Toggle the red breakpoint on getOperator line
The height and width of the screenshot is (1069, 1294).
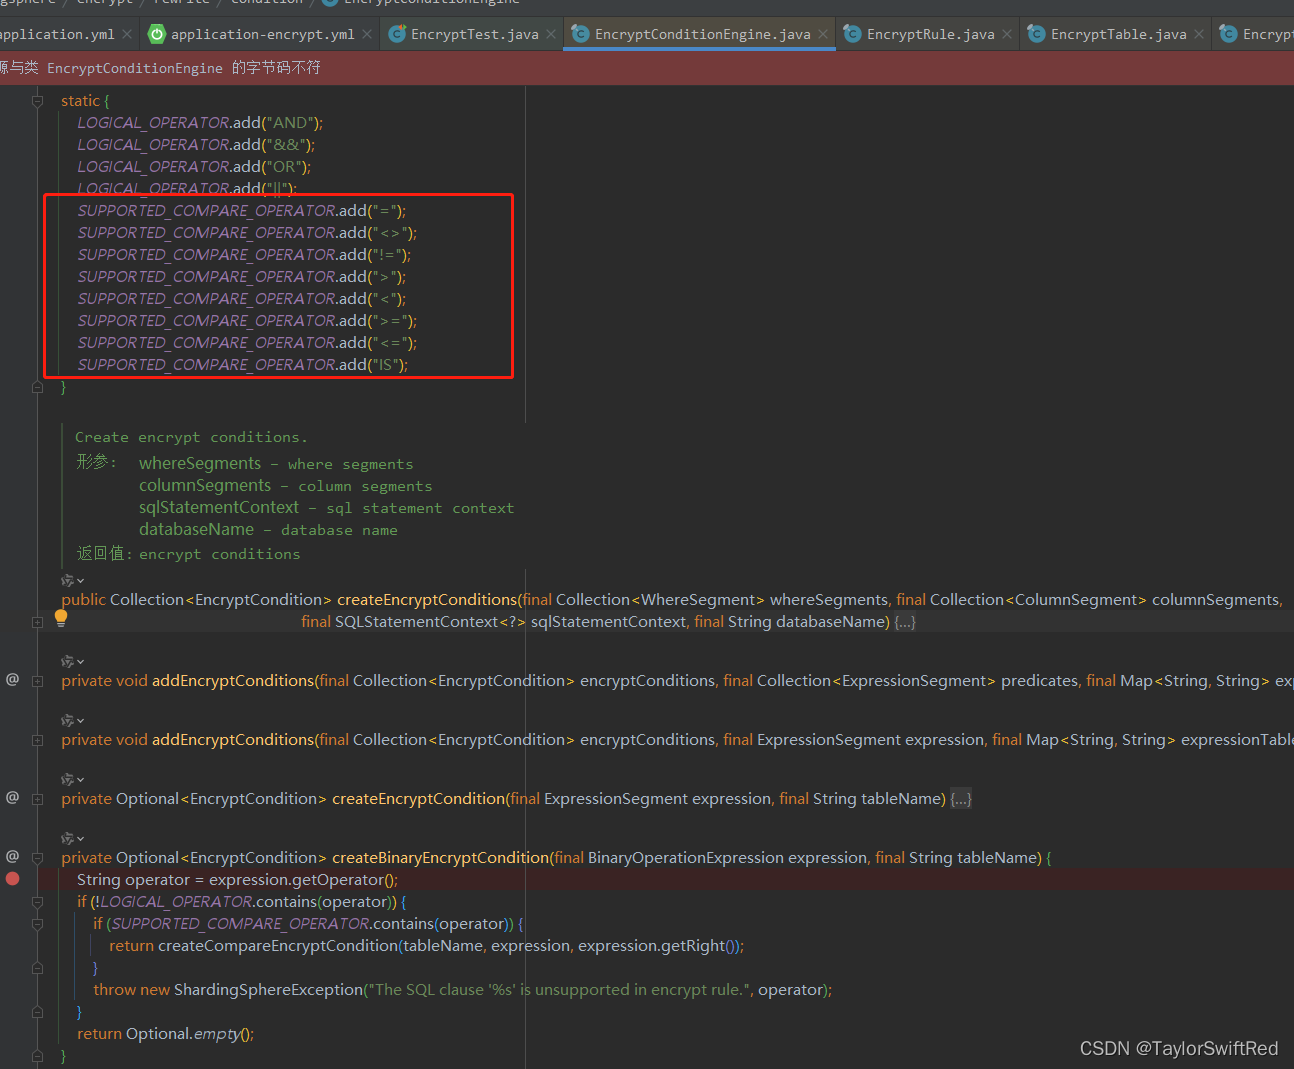pyautogui.click(x=13, y=879)
